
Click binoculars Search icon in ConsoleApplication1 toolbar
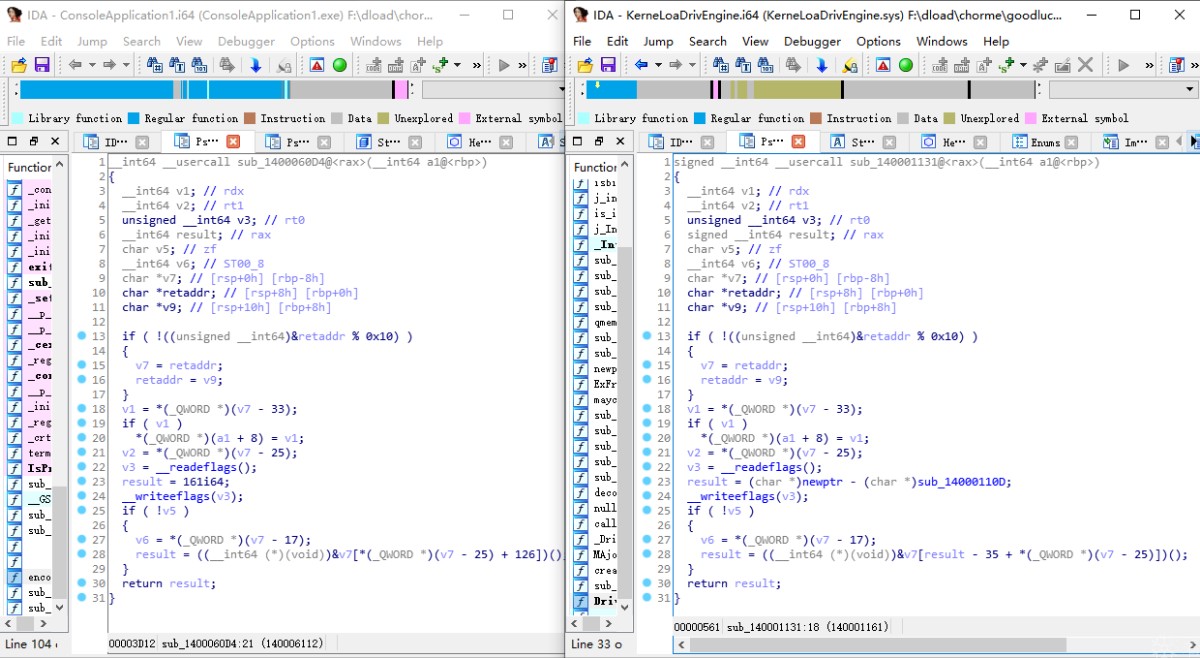coord(154,65)
